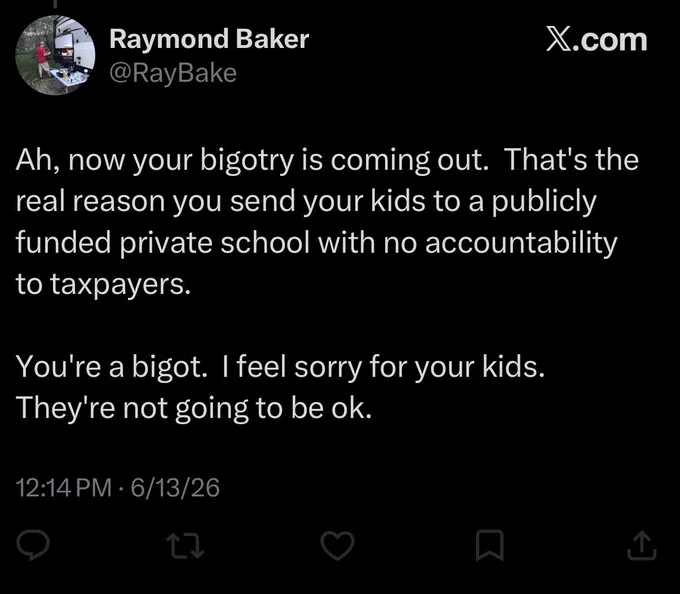Click the line 'Ah, now your bigotry is coming out'

coord(250,160)
